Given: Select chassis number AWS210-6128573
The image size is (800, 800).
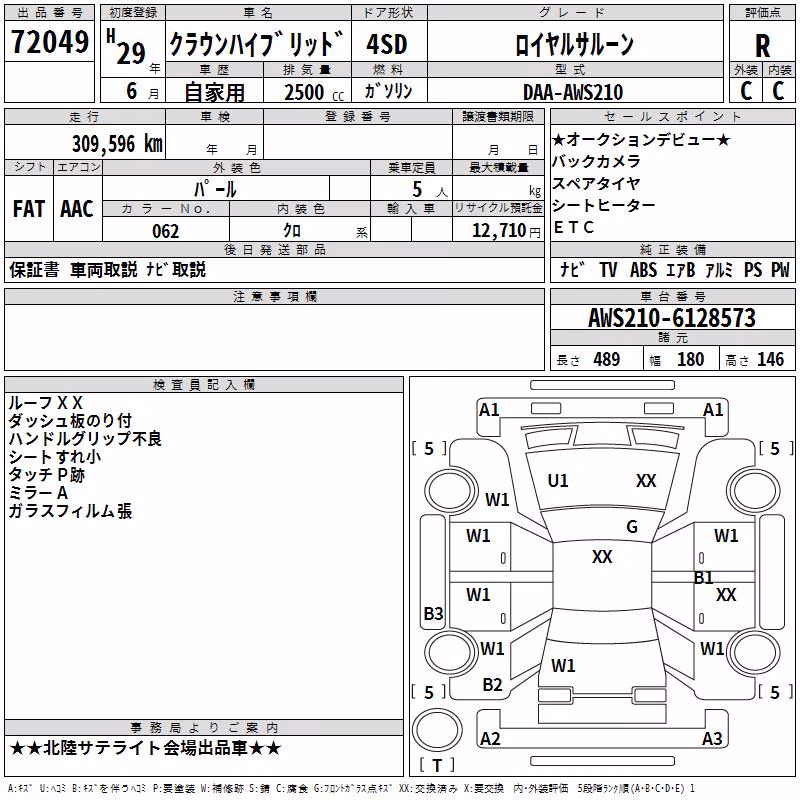Looking at the screenshot, I should (672, 318).
